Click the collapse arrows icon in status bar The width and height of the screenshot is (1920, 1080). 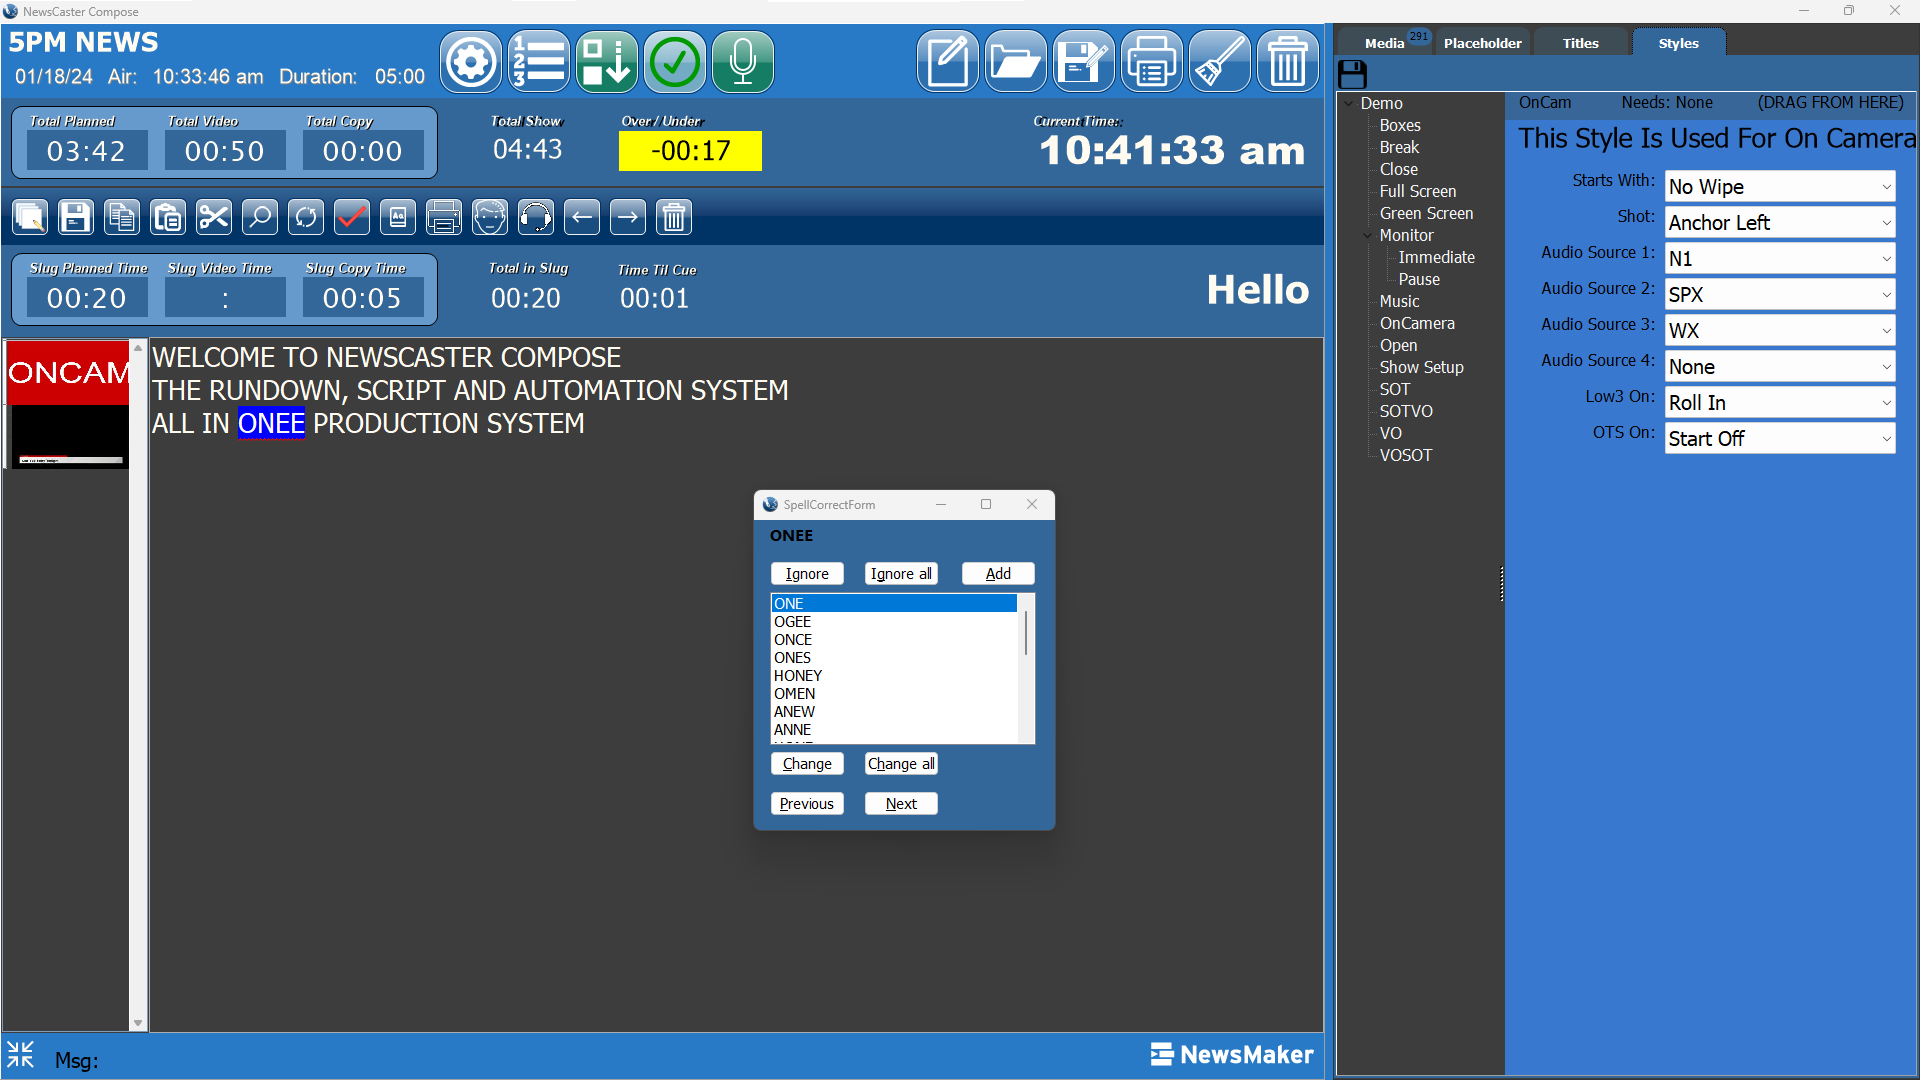pyautogui.click(x=20, y=1055)
